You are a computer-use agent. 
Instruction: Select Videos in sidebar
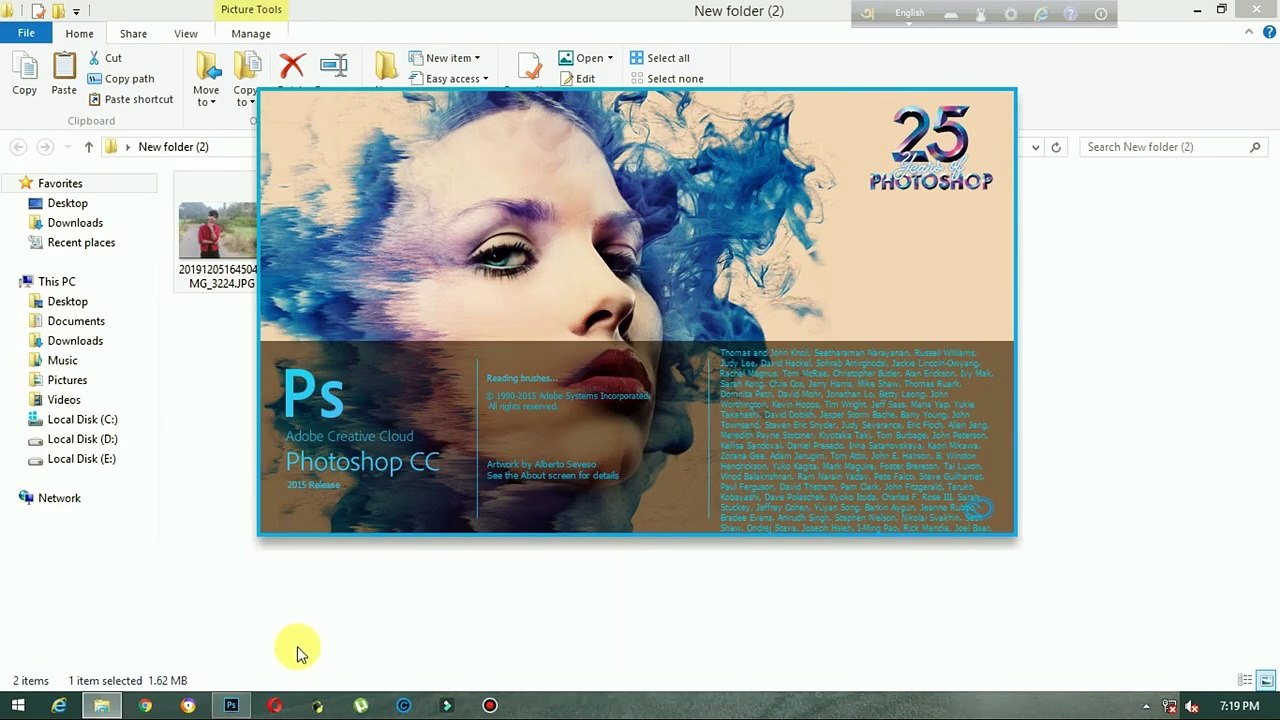click(64, 400)
